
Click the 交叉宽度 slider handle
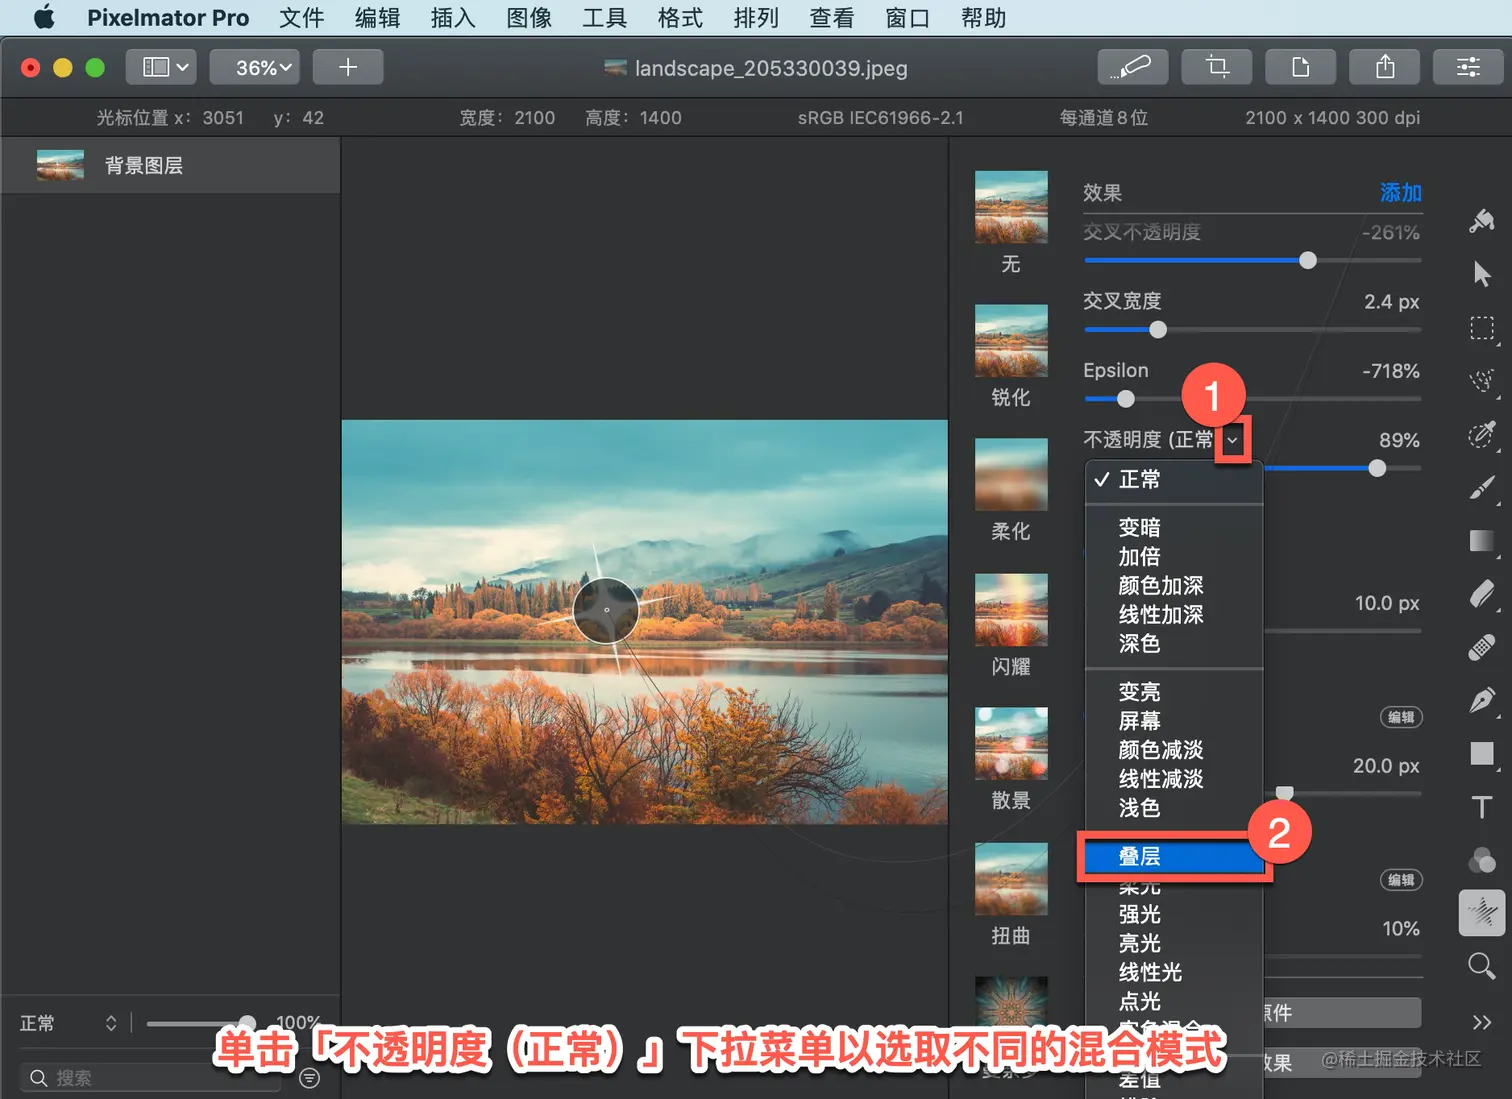(1158, 330)
